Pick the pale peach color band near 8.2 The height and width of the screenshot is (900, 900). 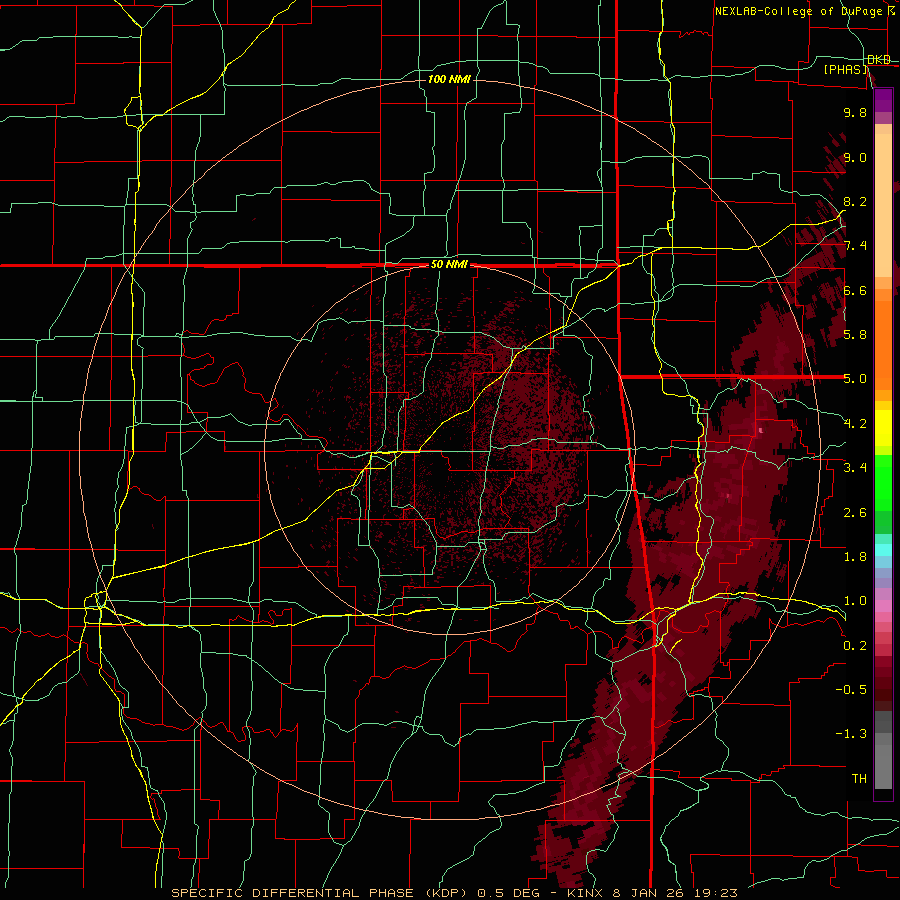point(883,207)
